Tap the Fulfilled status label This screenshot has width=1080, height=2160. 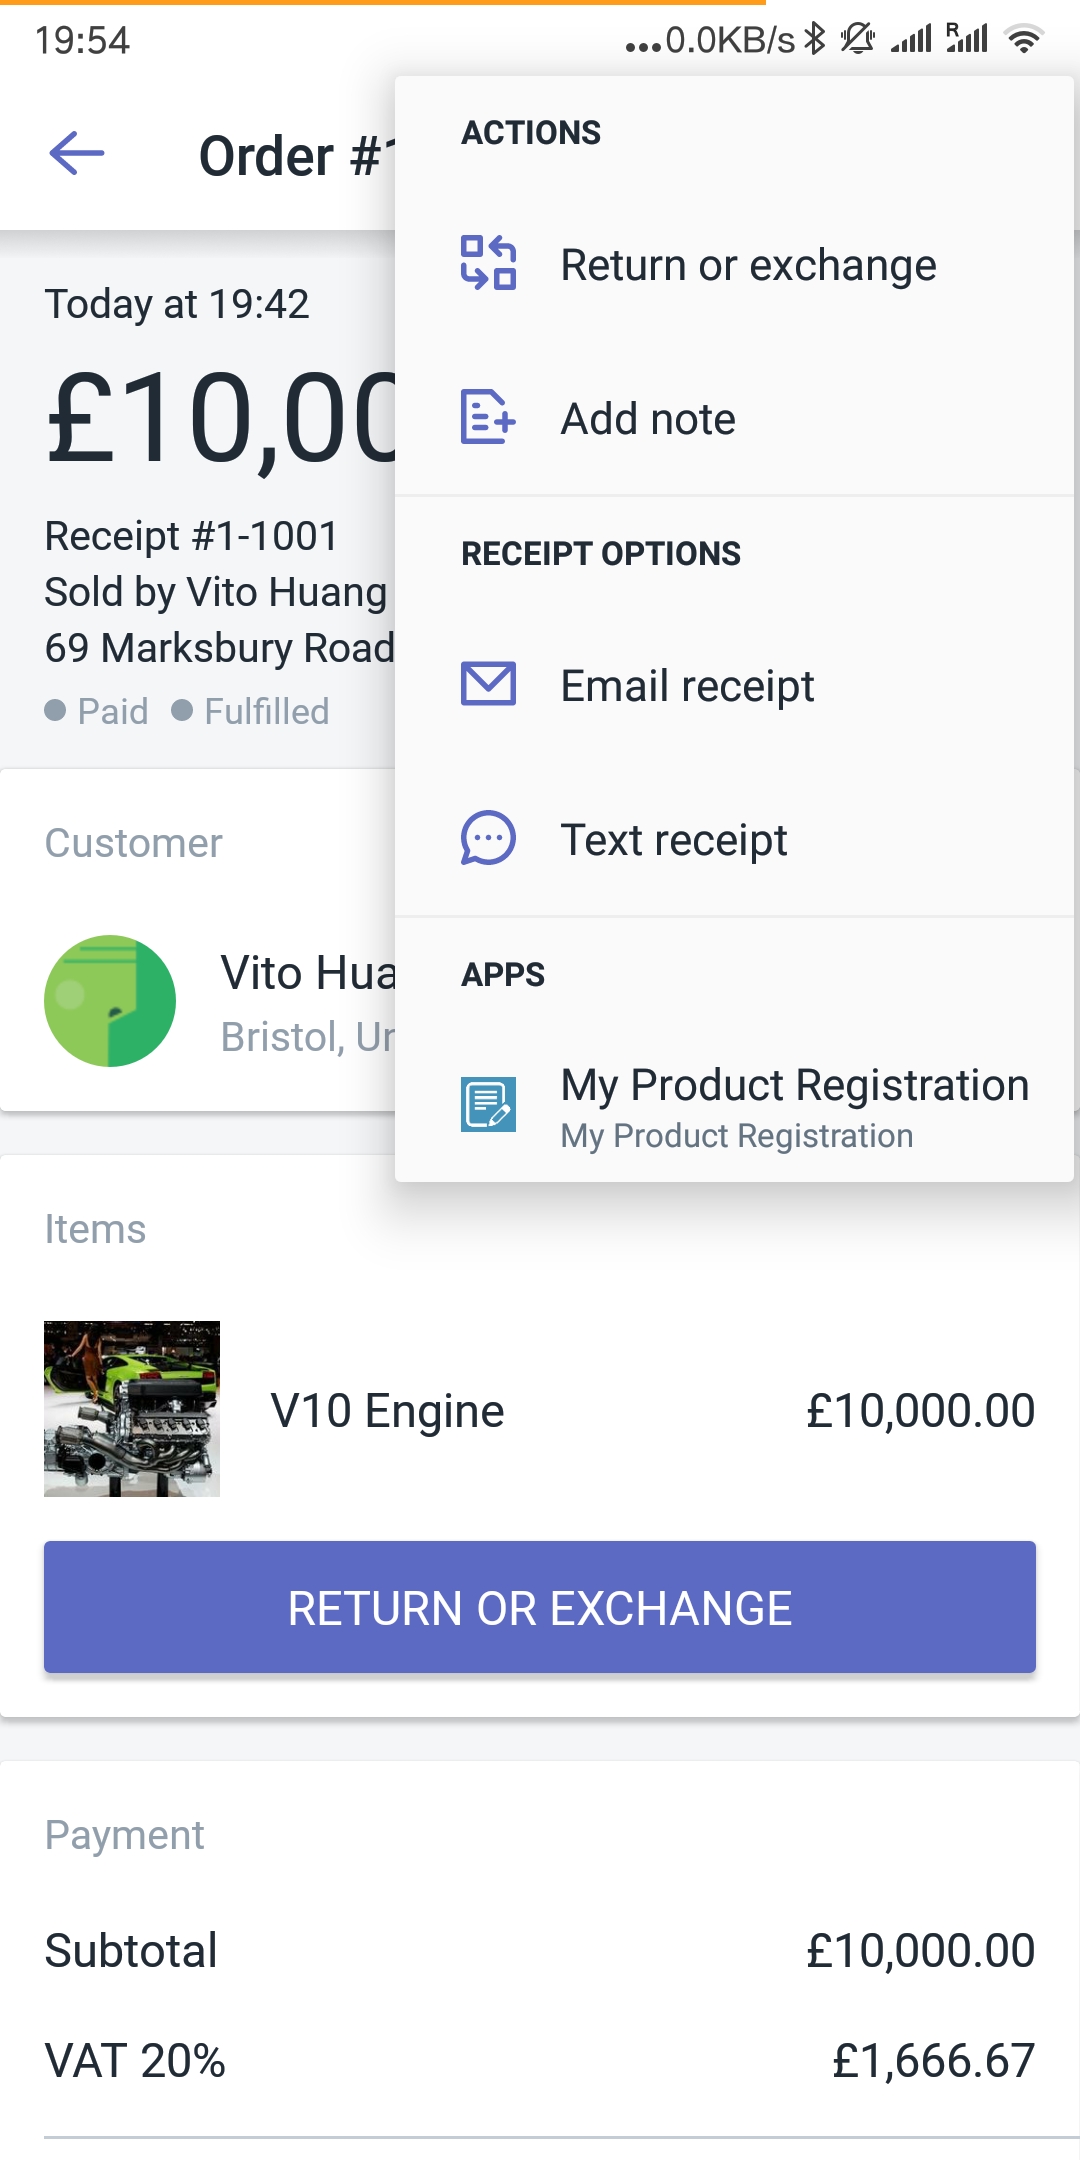(266, 712)
